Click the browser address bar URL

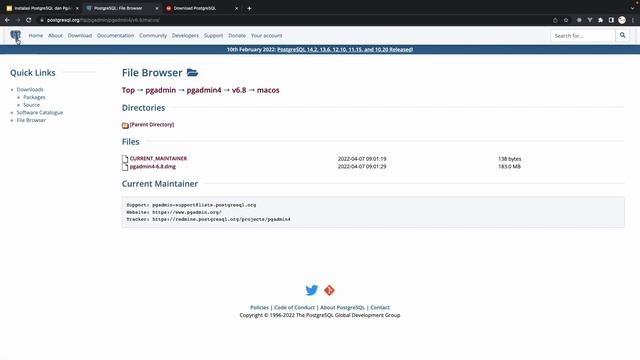click(x=103, y=20)
